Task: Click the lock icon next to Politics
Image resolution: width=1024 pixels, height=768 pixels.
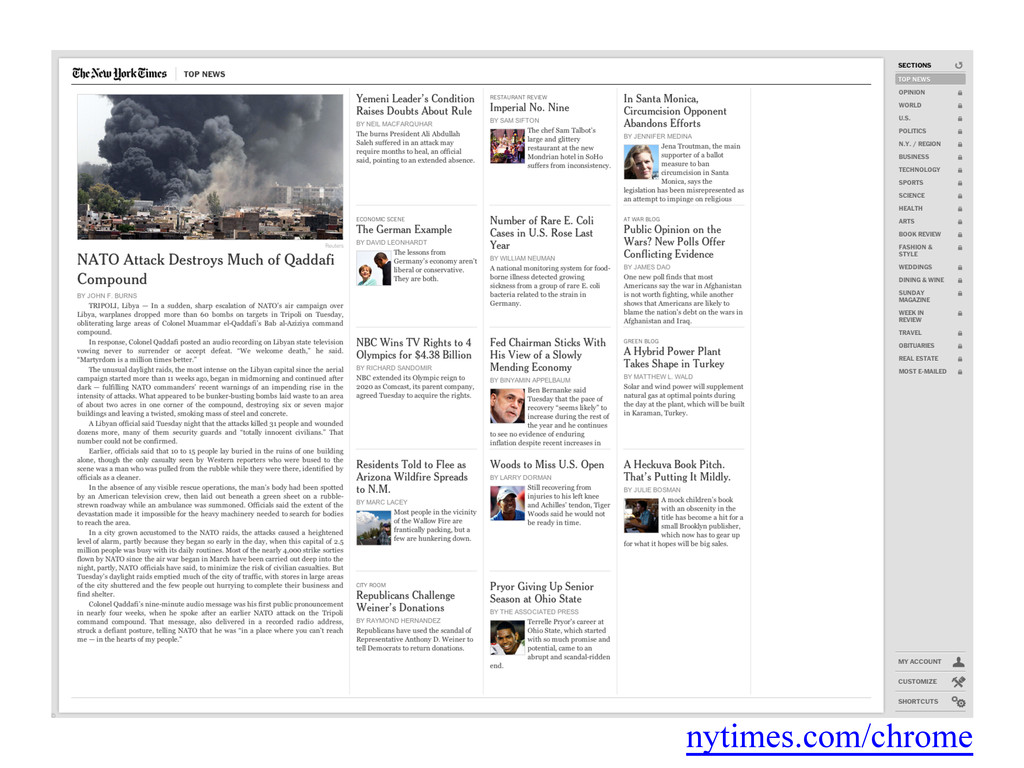Action: 960,131
